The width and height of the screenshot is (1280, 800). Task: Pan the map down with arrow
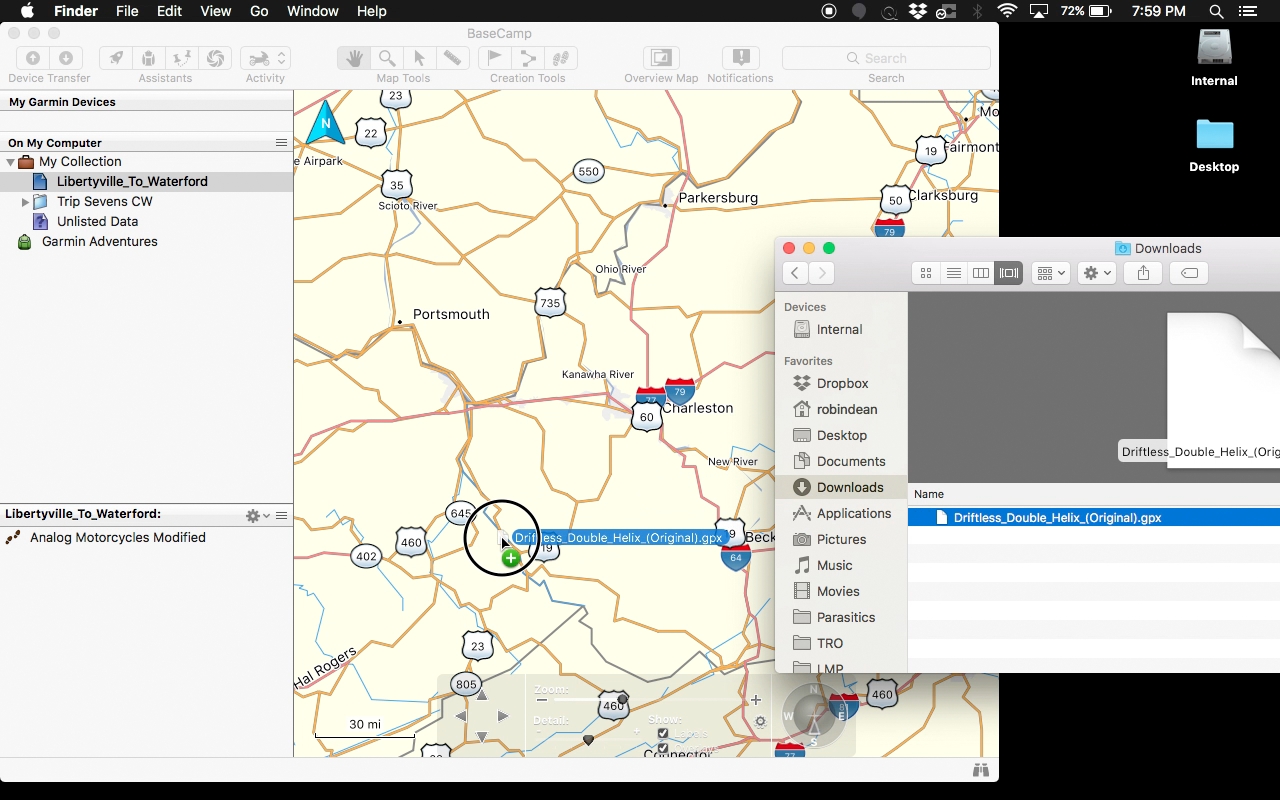481,737
